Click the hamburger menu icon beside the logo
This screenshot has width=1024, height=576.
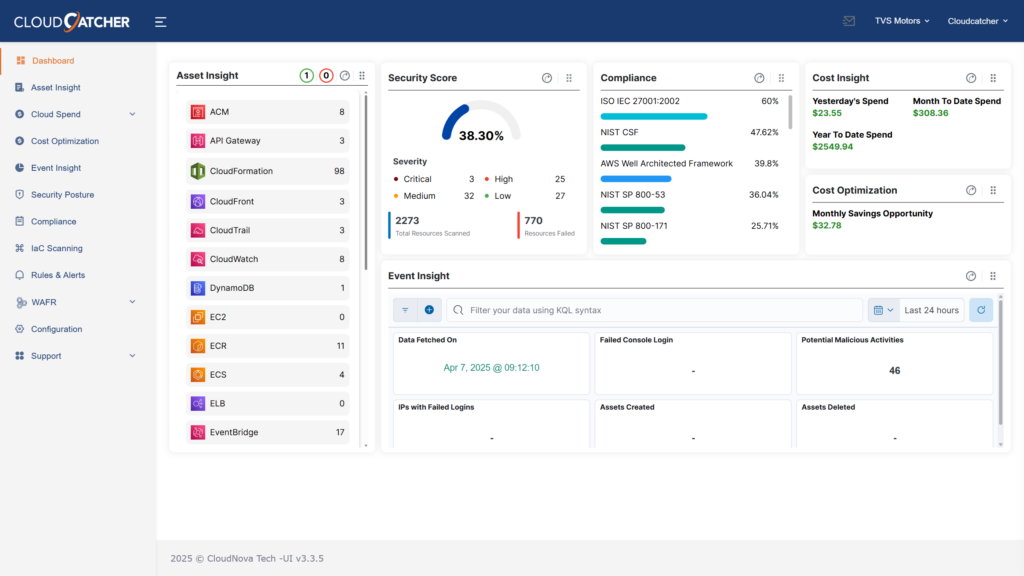pyautogui.click(x=160, y=21)
